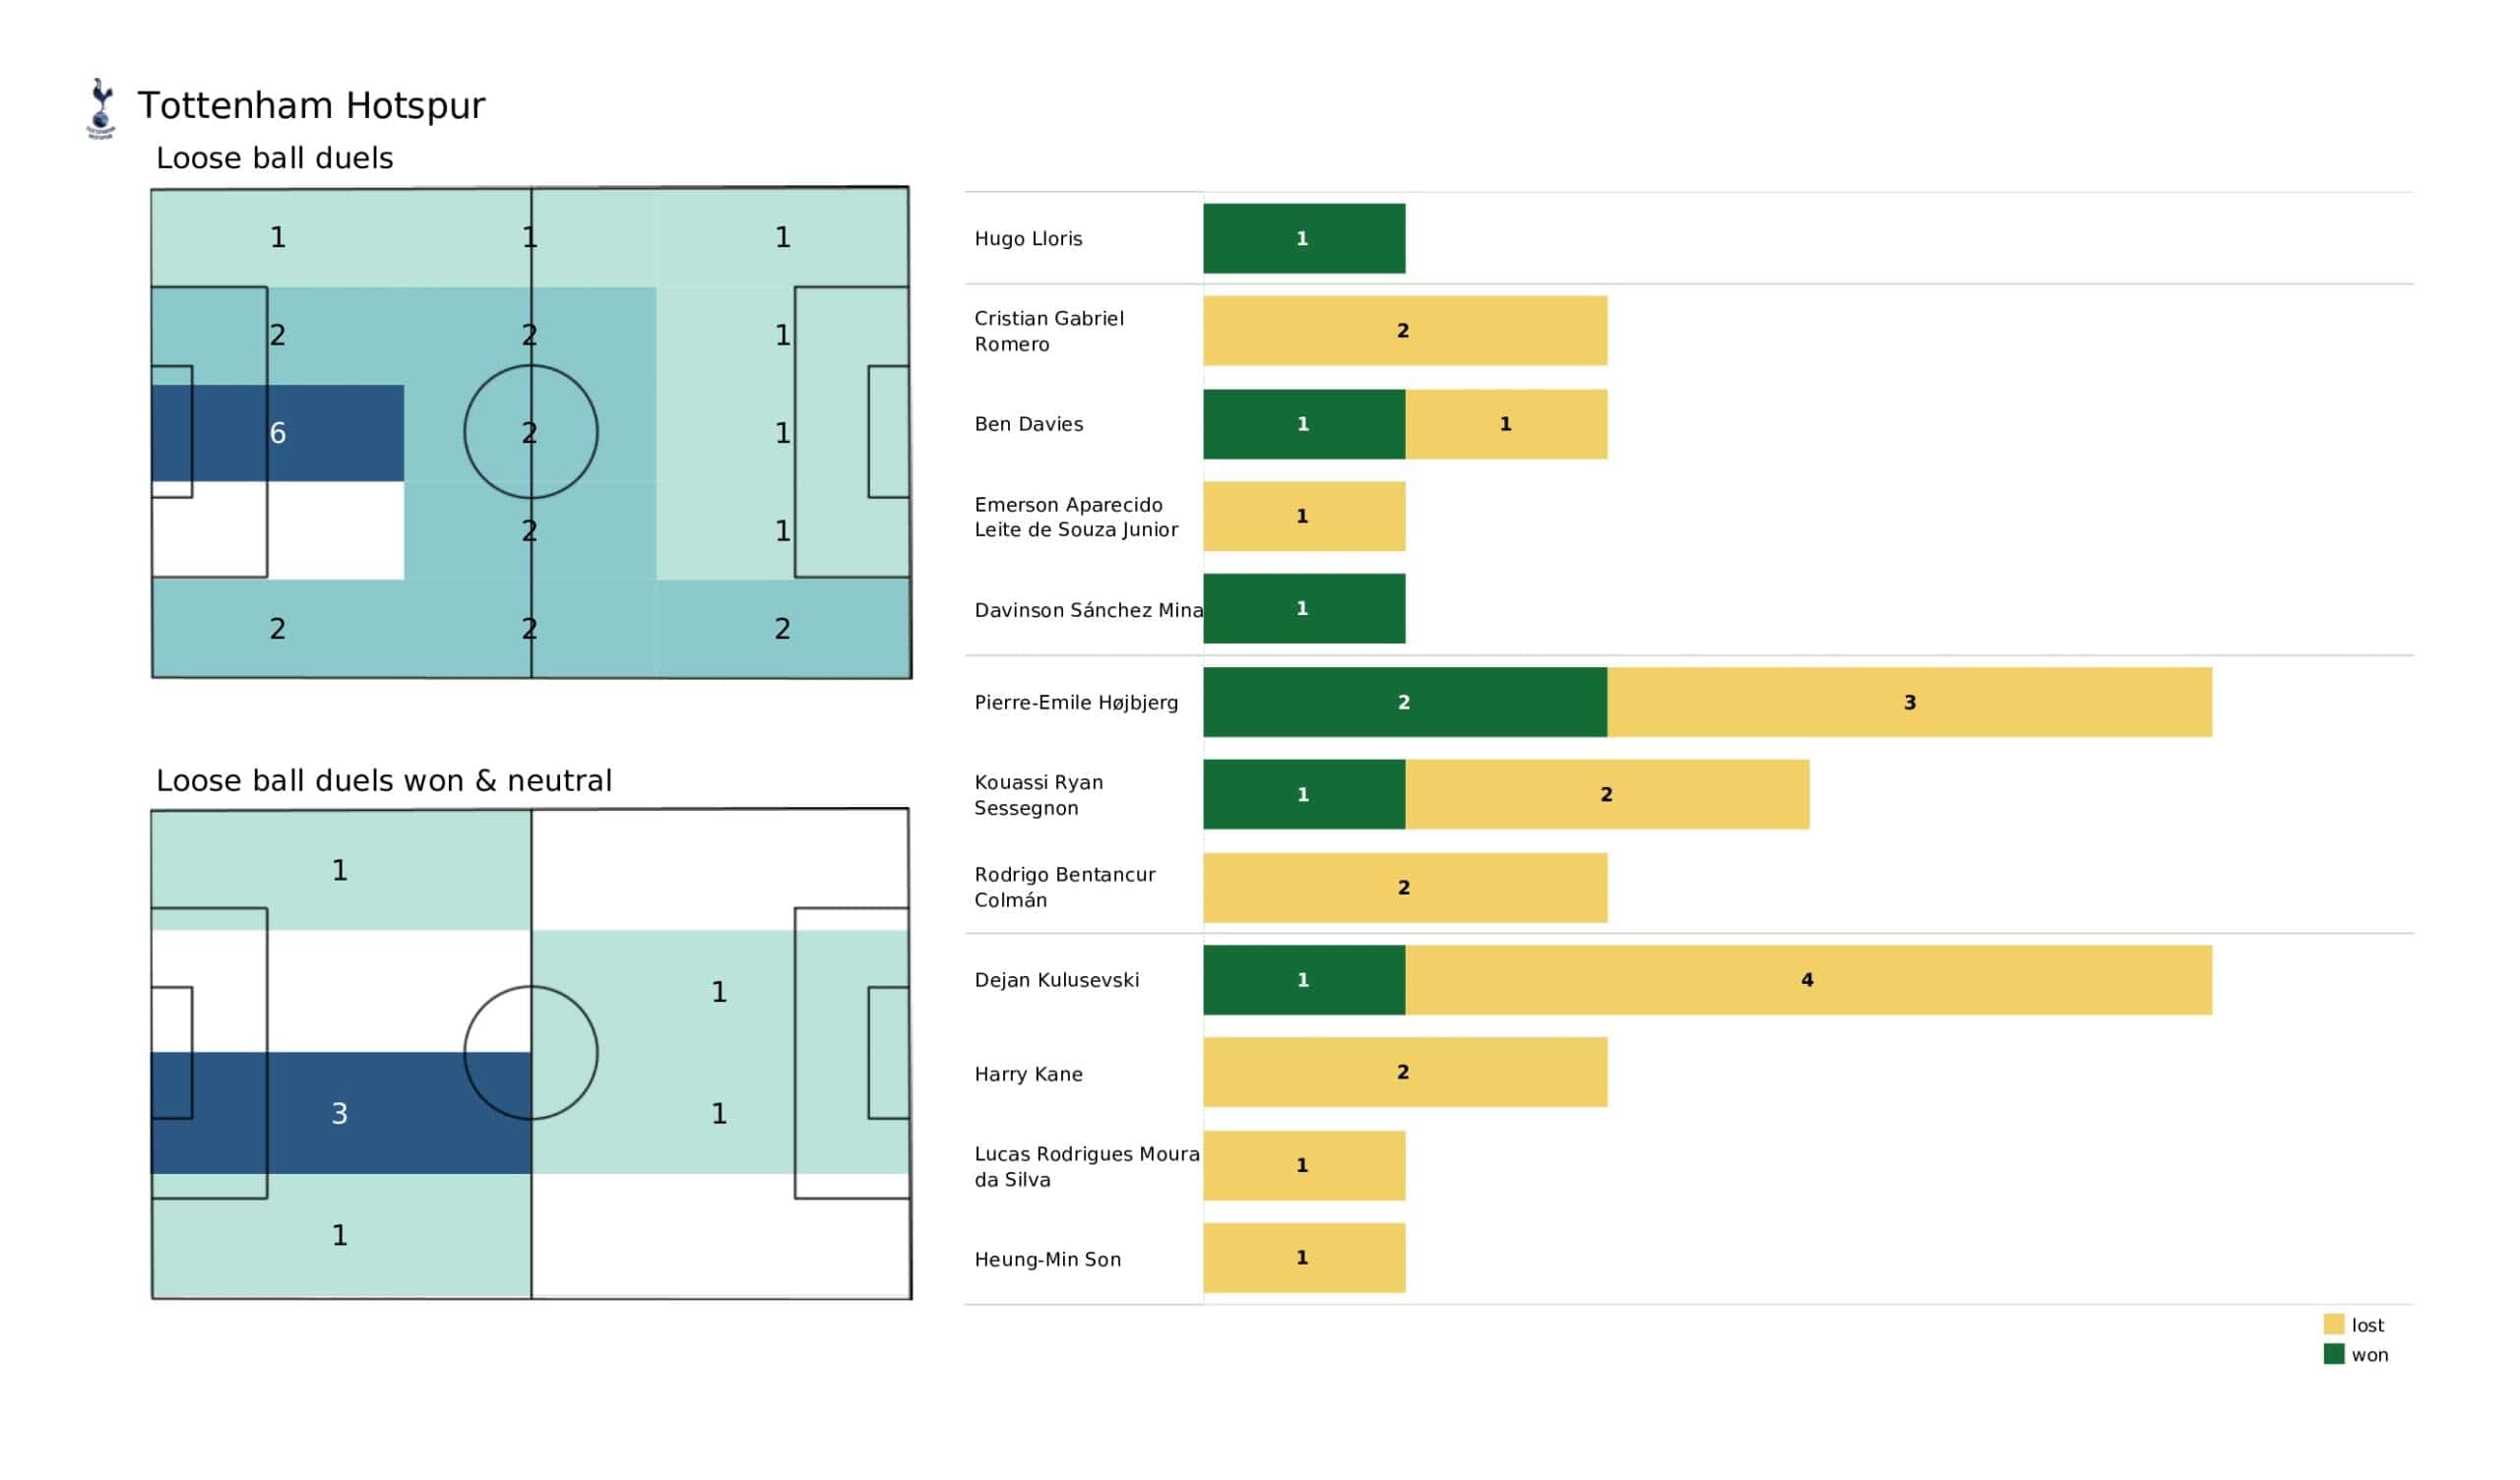Click the 'Emerson Aparecido Leite de Souza Junior' name

pos(1076,517)
